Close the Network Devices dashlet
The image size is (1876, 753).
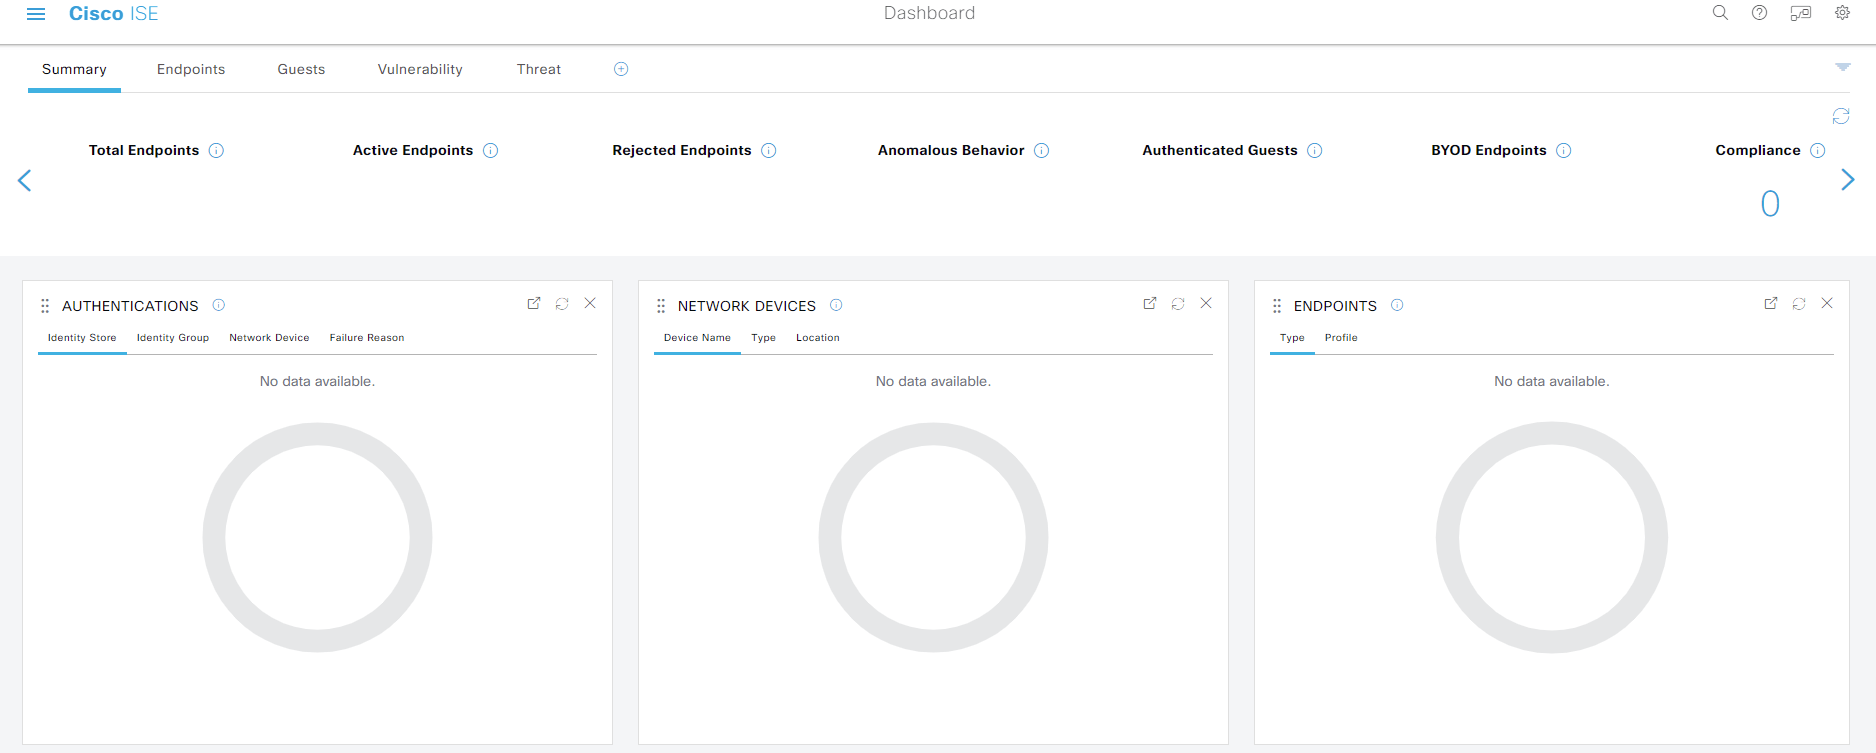pyautogui.click(x=1206, y=303)
